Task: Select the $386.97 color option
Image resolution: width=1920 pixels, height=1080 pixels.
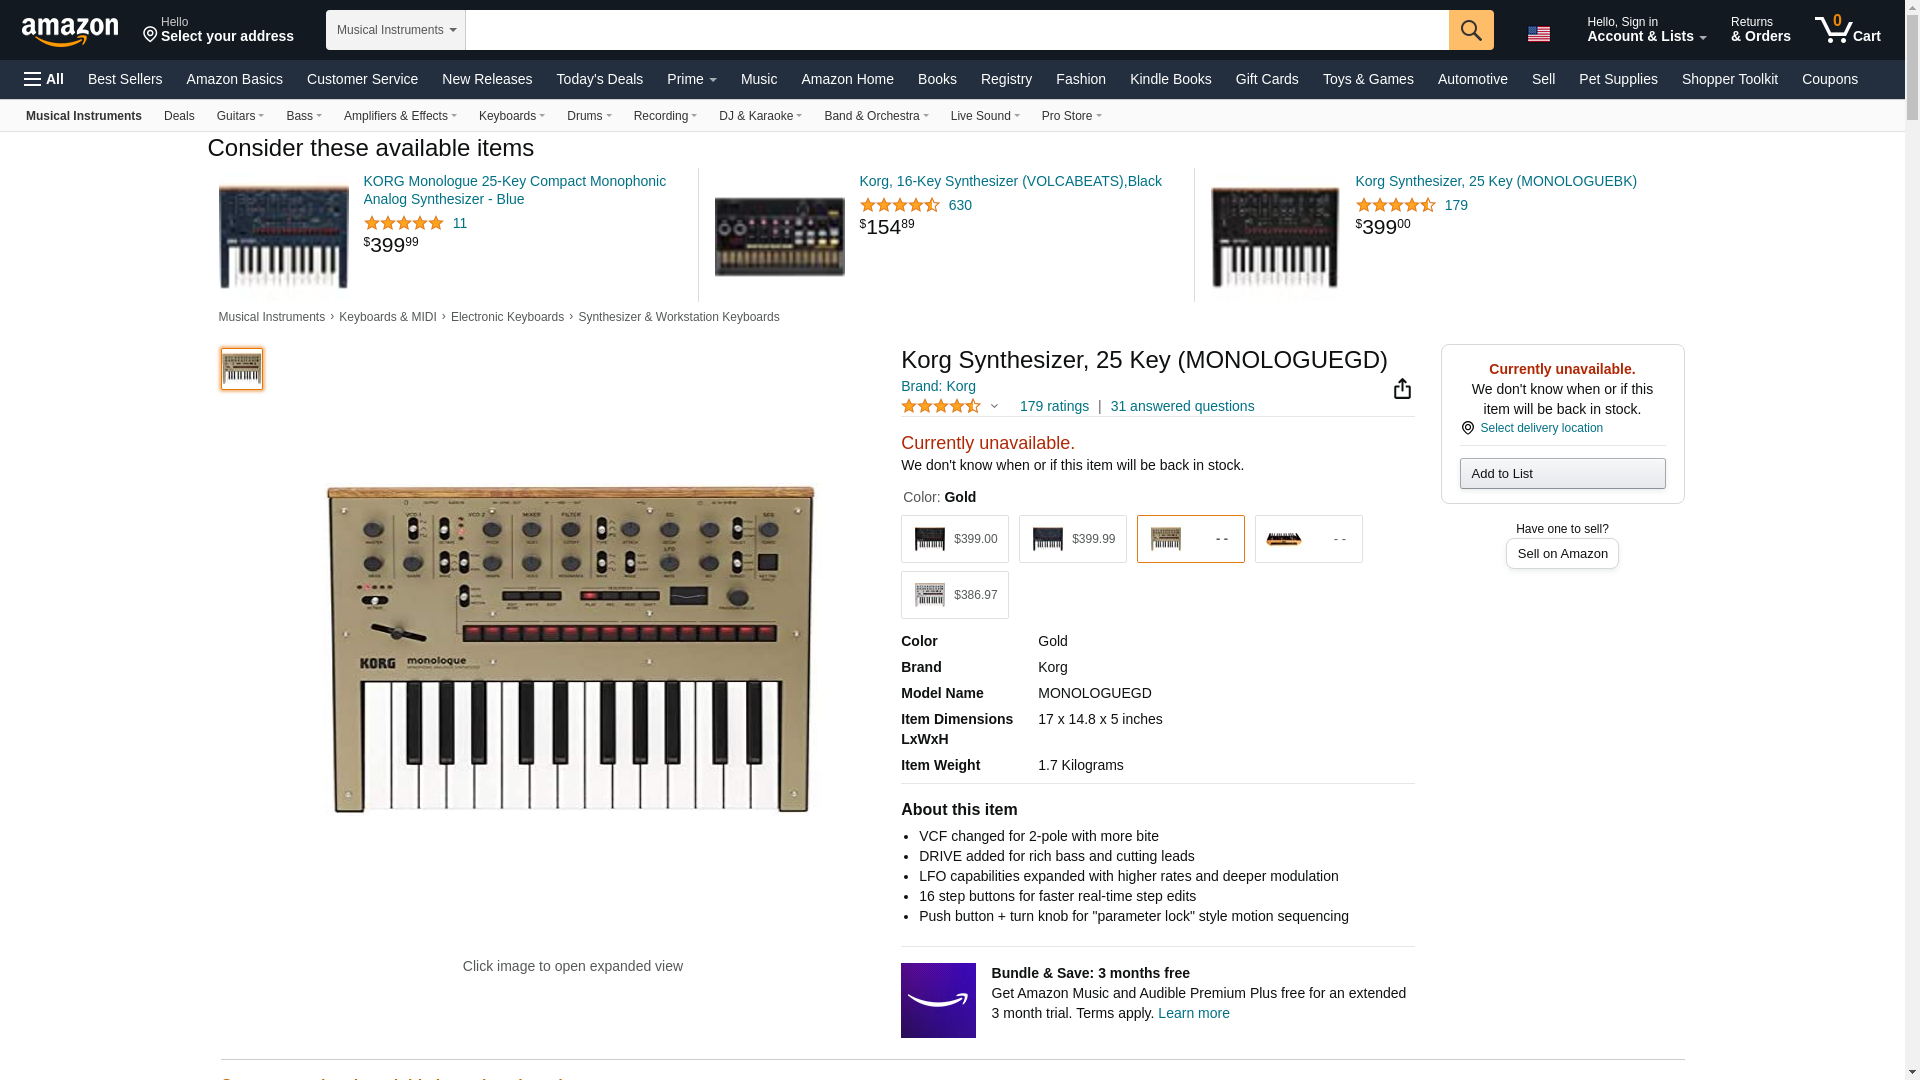Action: 954,595
